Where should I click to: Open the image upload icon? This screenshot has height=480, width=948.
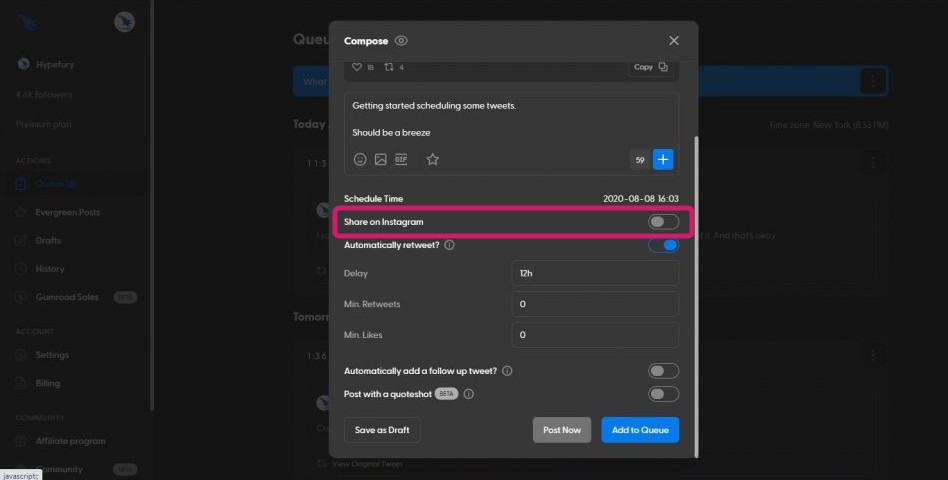[x=380, y=159]
